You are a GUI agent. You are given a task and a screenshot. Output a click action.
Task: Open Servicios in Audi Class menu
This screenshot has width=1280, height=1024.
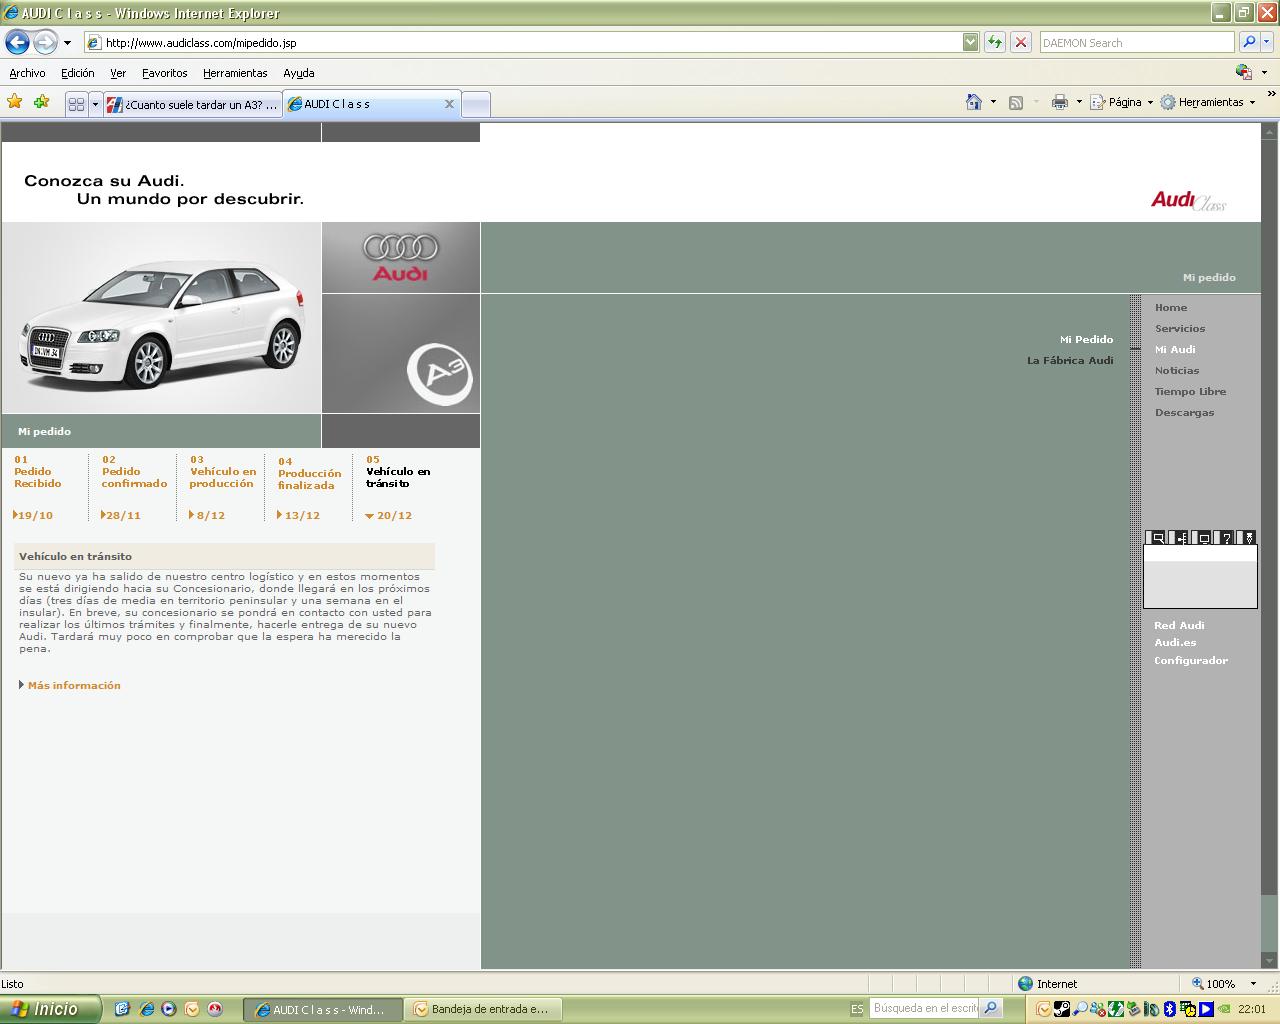pos(1180,328)
